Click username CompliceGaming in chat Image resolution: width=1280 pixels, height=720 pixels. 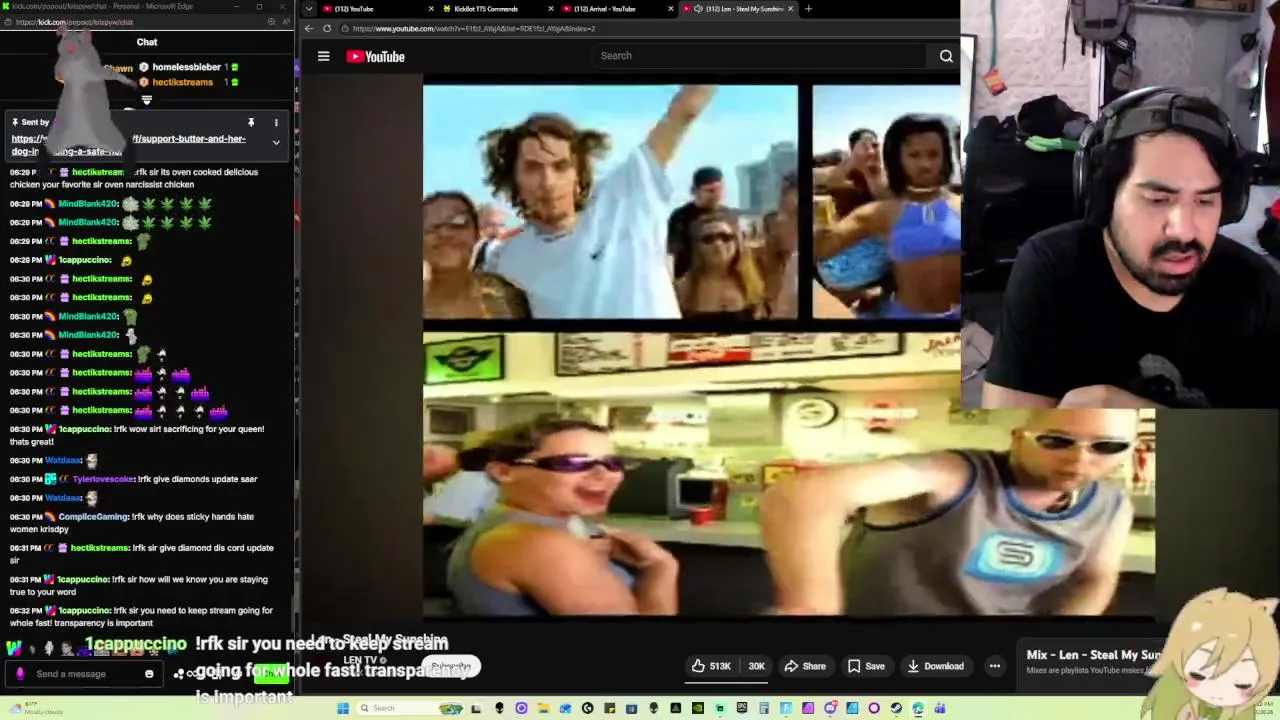tap(93, 517)
